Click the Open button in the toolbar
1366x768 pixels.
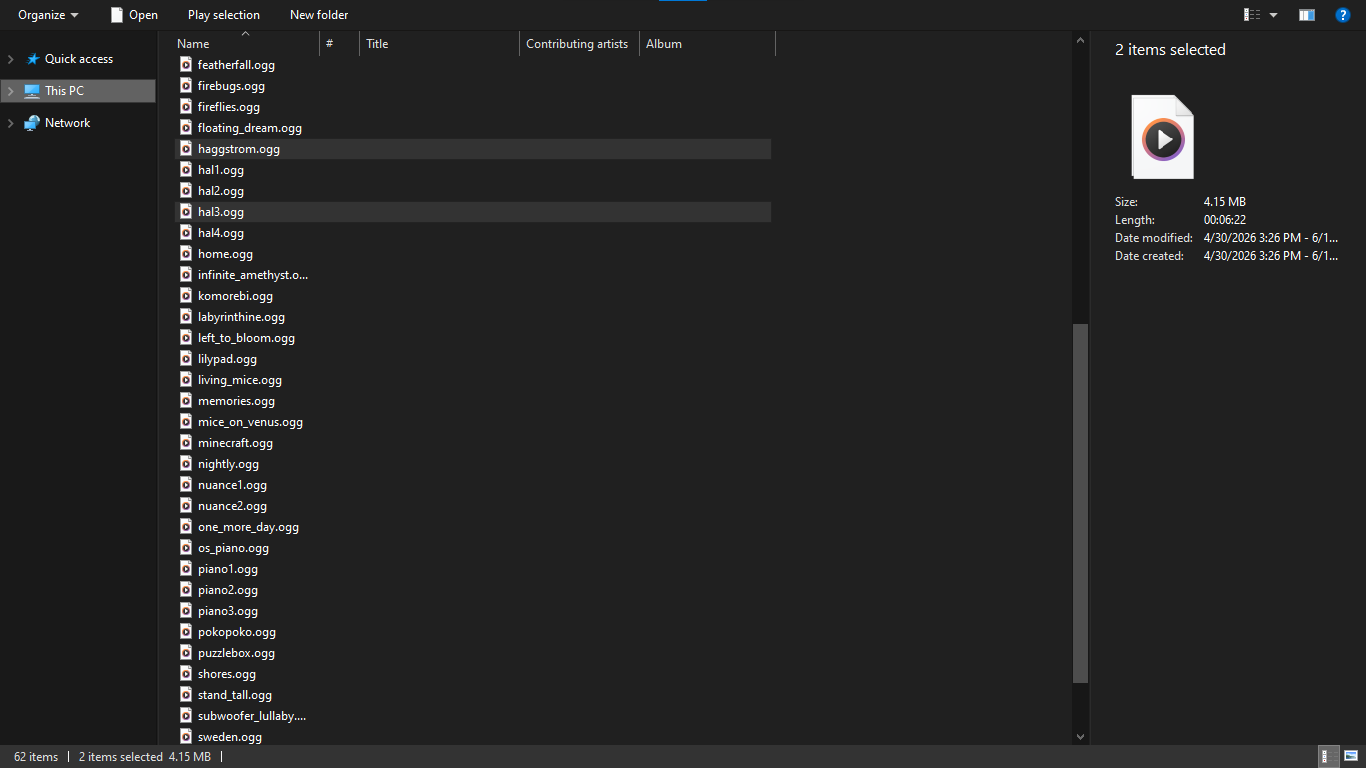pyautogui.click(x=134, y=15)
